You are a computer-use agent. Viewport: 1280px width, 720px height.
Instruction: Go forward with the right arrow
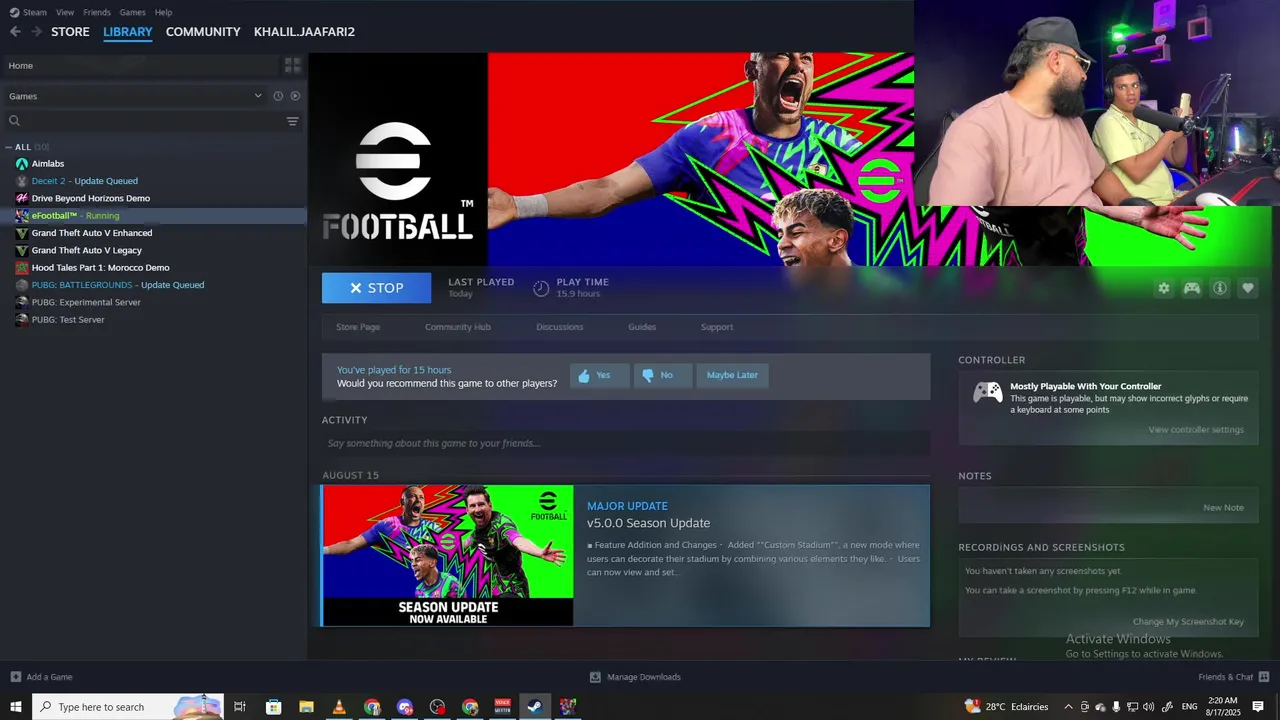point(36,32)
